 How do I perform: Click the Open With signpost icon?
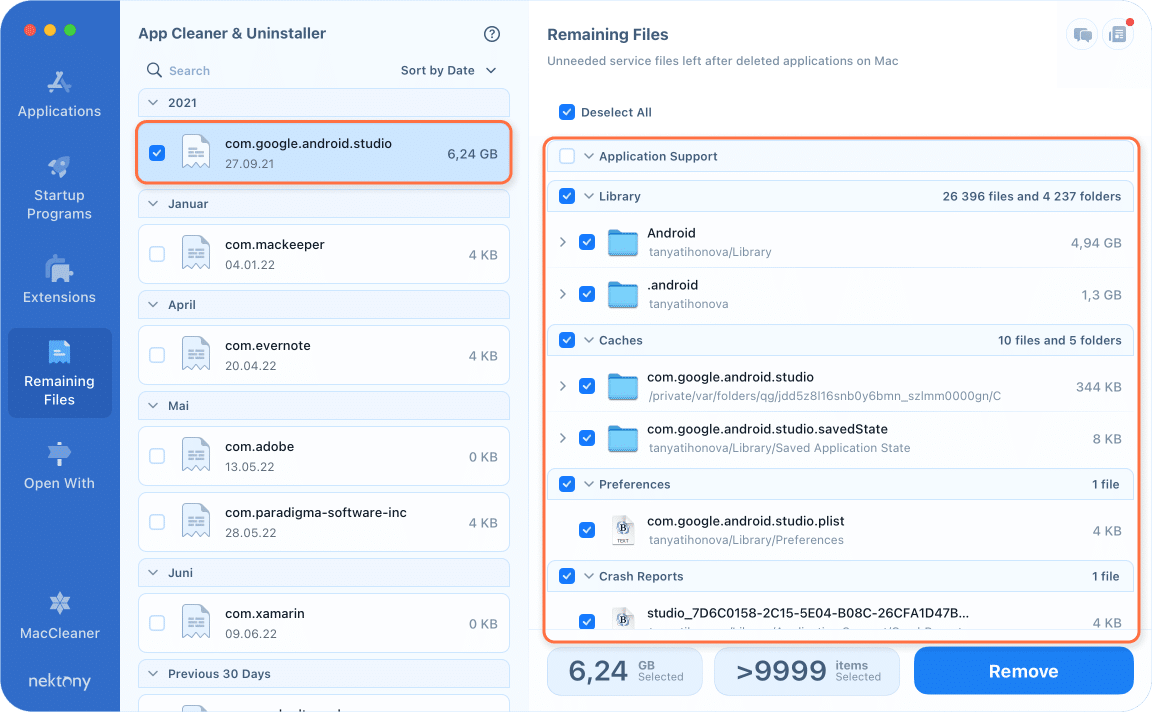click(59, 454)
